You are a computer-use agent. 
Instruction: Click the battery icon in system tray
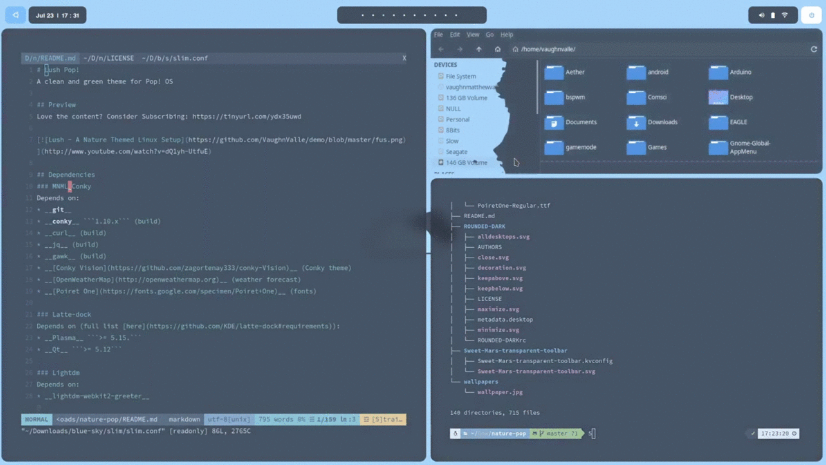pos(773,15)
